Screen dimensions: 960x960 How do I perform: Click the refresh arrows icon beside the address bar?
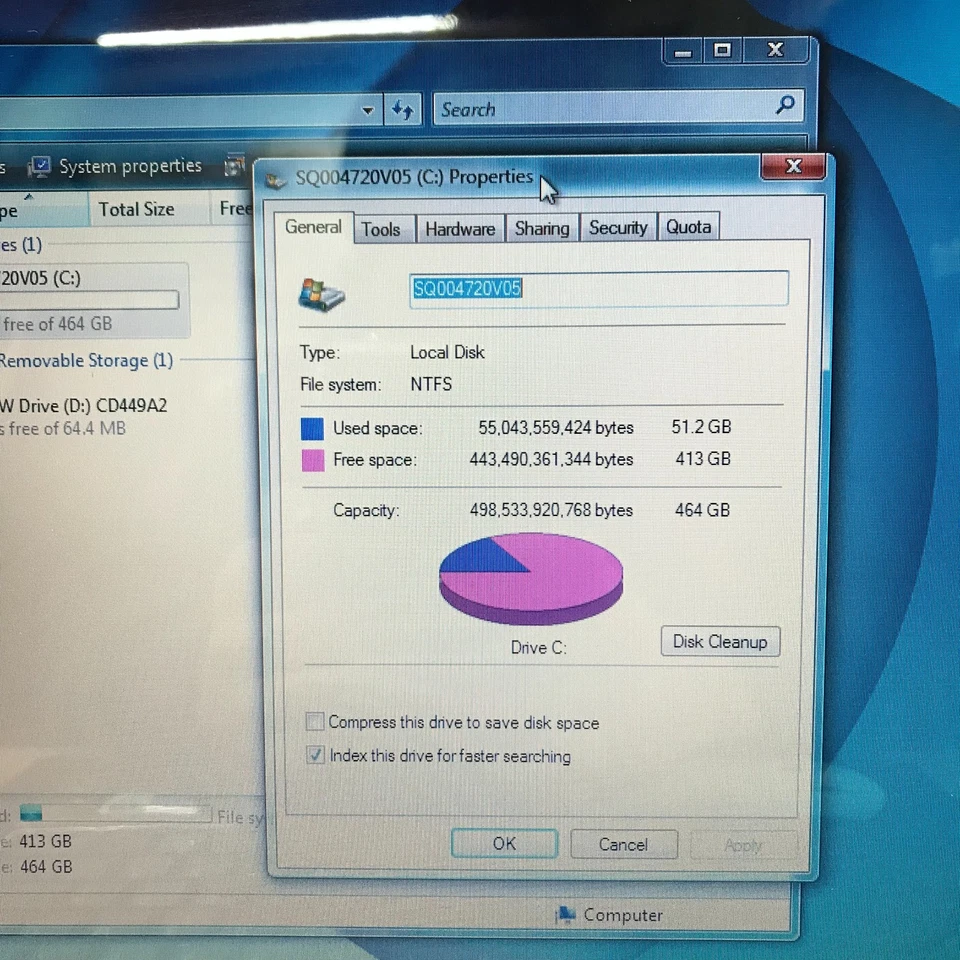[x=403, y=109]
